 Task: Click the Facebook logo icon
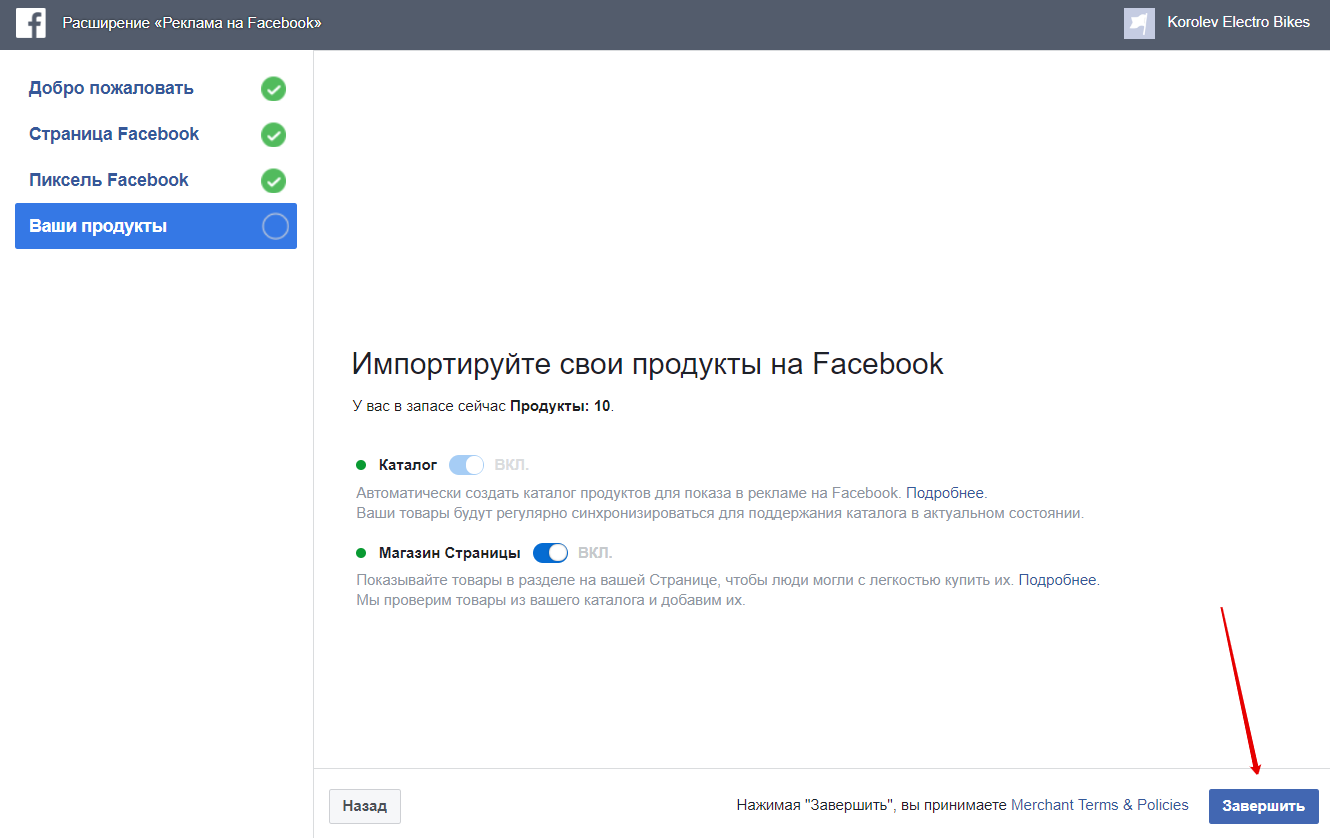click(x=31, y=23)
